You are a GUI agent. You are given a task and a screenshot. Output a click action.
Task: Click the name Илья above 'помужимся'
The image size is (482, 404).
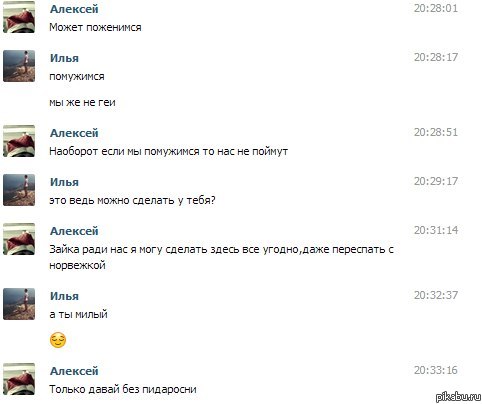pos(64,58)
